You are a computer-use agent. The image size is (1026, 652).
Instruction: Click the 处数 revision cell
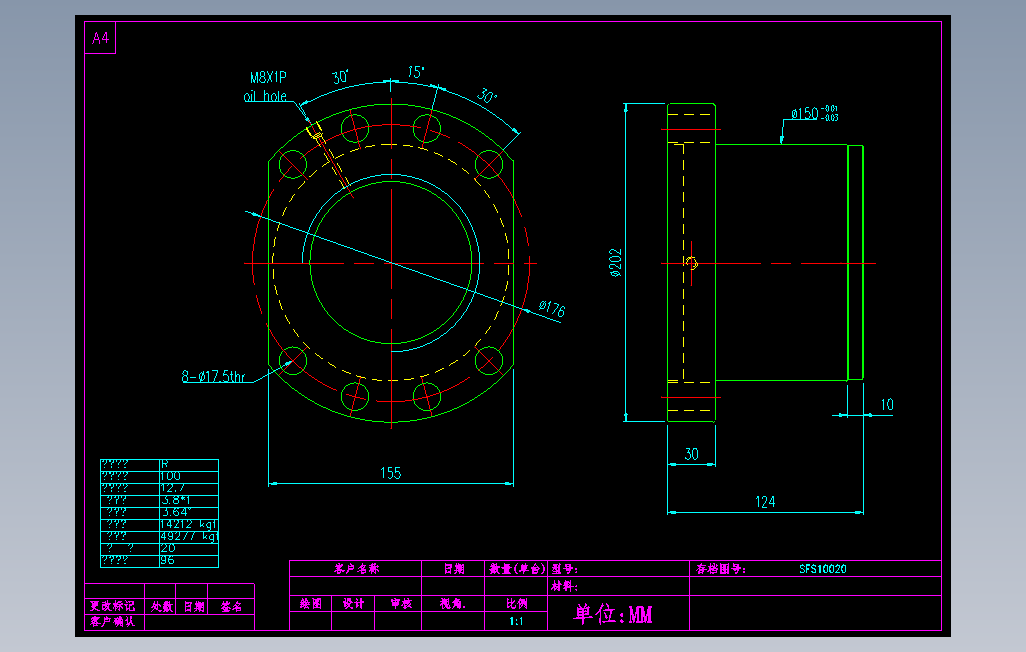(161, 607)
